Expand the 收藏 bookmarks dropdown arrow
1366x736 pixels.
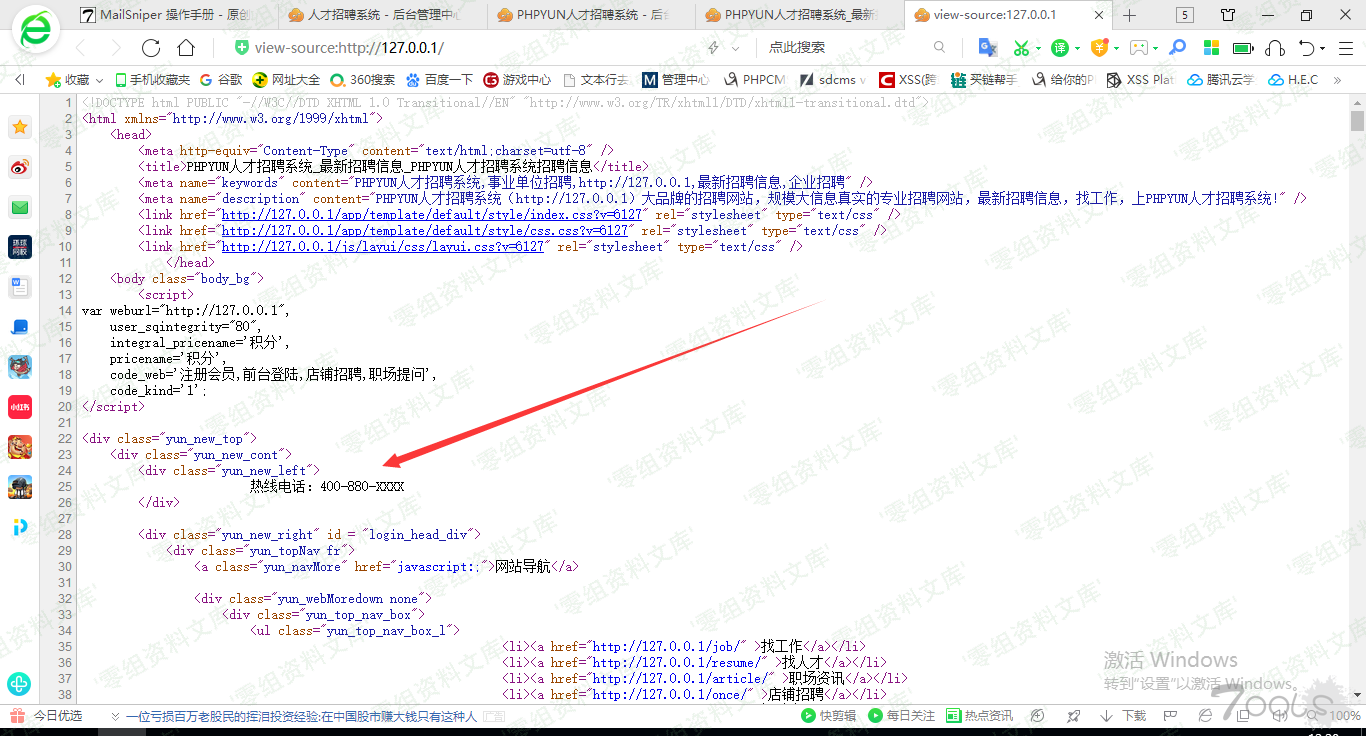(98, 80)
